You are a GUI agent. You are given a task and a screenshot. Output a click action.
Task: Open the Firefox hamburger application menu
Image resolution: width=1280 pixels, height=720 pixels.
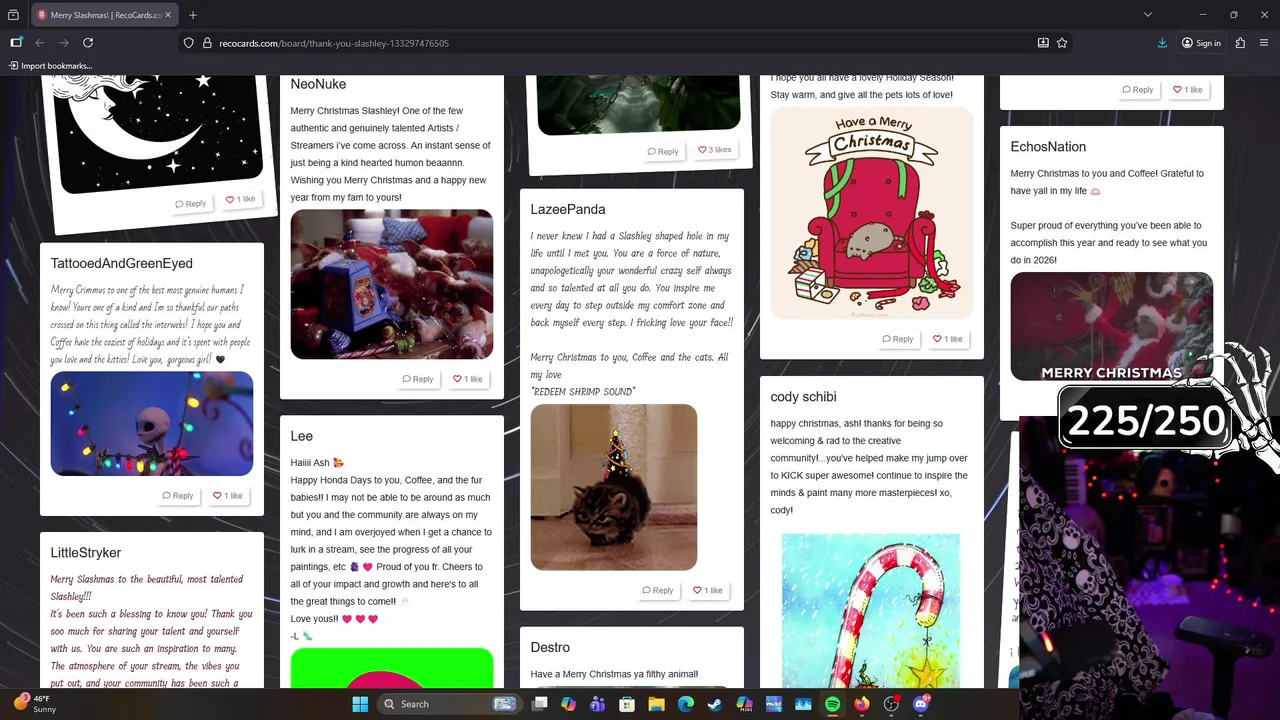(x=1265, y=43)
